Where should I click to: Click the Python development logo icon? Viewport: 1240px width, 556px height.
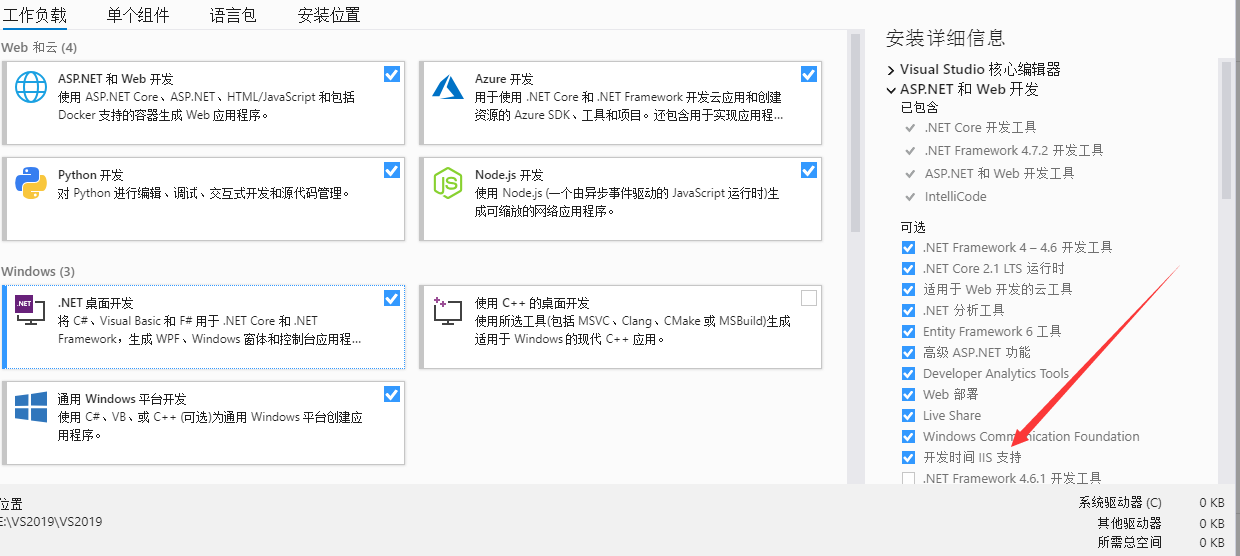pos(31,183)
